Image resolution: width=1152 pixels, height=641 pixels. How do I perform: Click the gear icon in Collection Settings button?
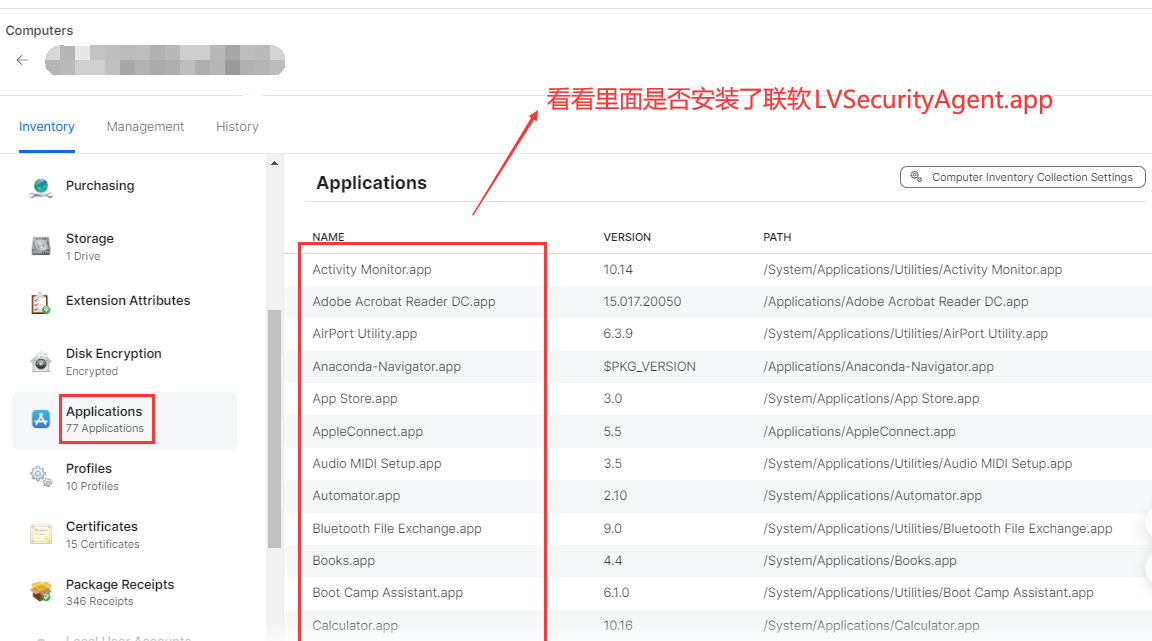916,176
